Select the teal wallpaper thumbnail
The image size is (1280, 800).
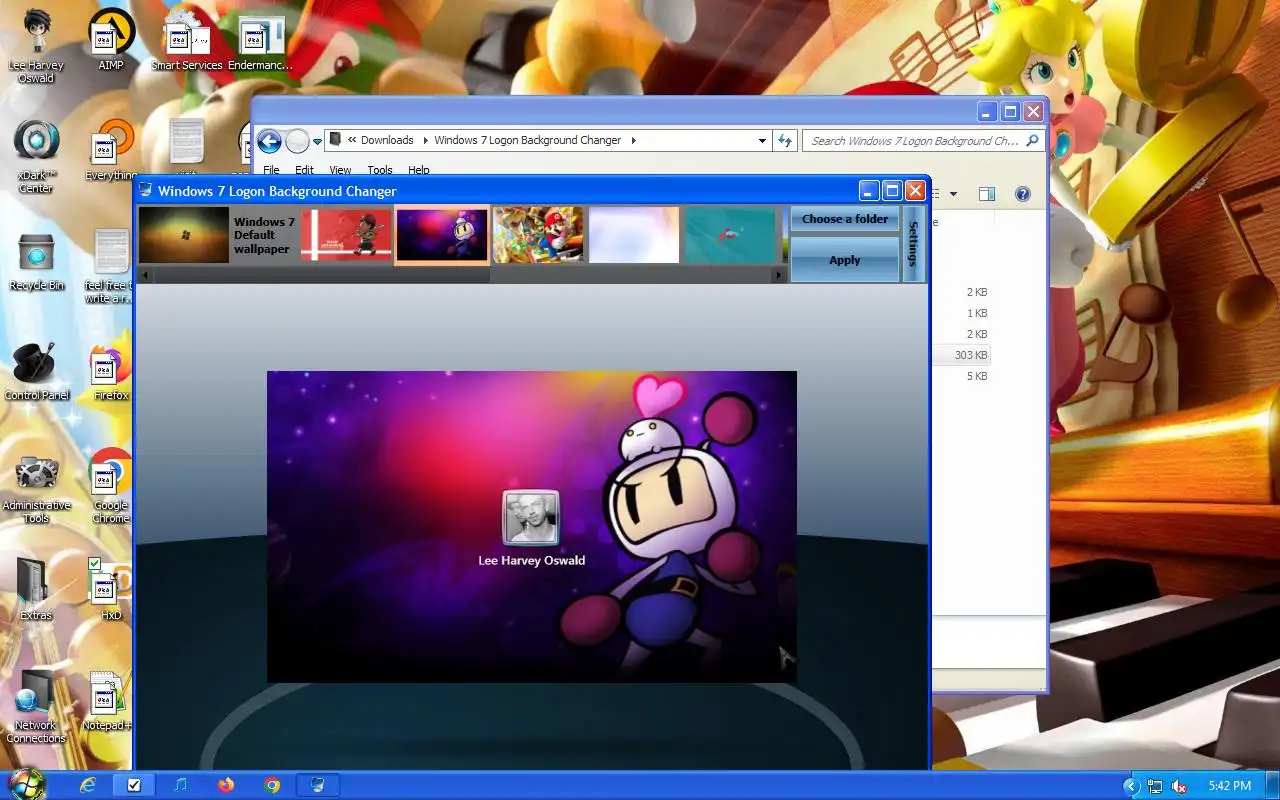coord(730,235)
